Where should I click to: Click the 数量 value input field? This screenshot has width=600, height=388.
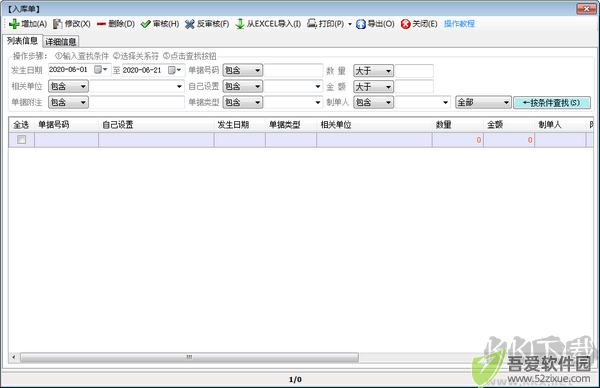click(414, 71)
